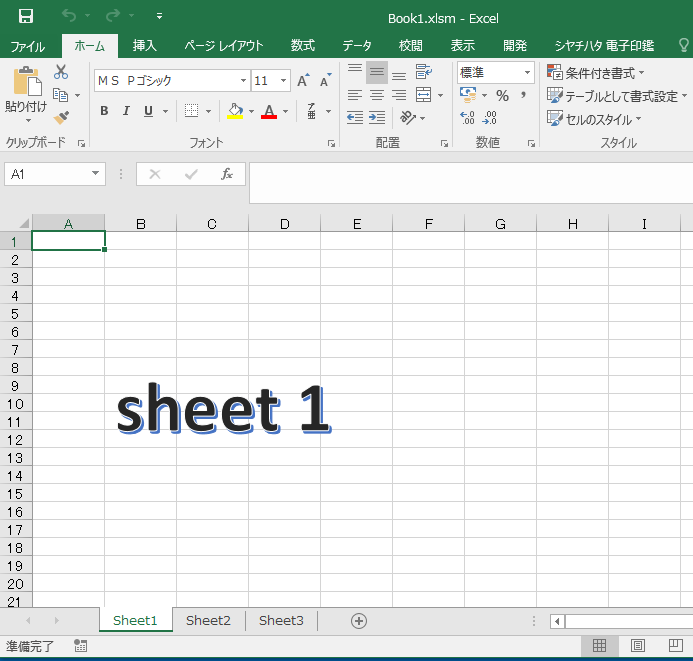
Task: Click the Increase Indent icon
Action: (x=377, y=118)
